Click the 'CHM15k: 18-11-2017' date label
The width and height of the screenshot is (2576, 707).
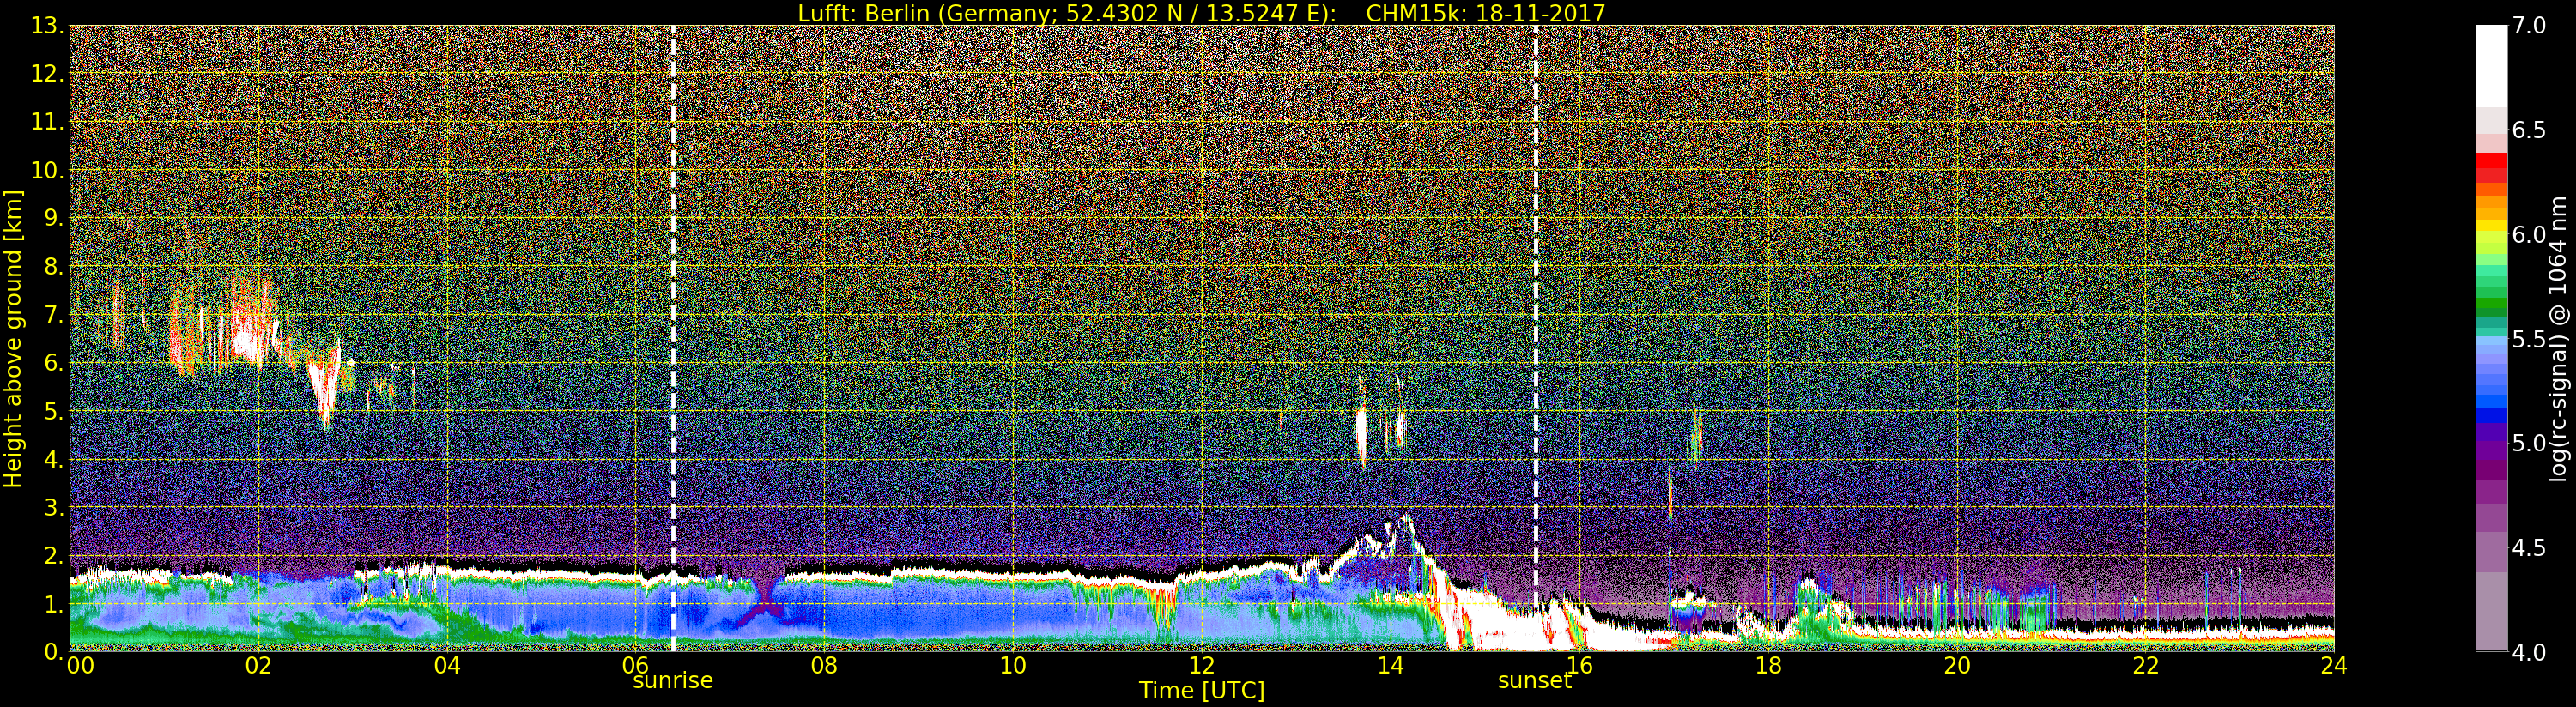tap(1485, 13)
